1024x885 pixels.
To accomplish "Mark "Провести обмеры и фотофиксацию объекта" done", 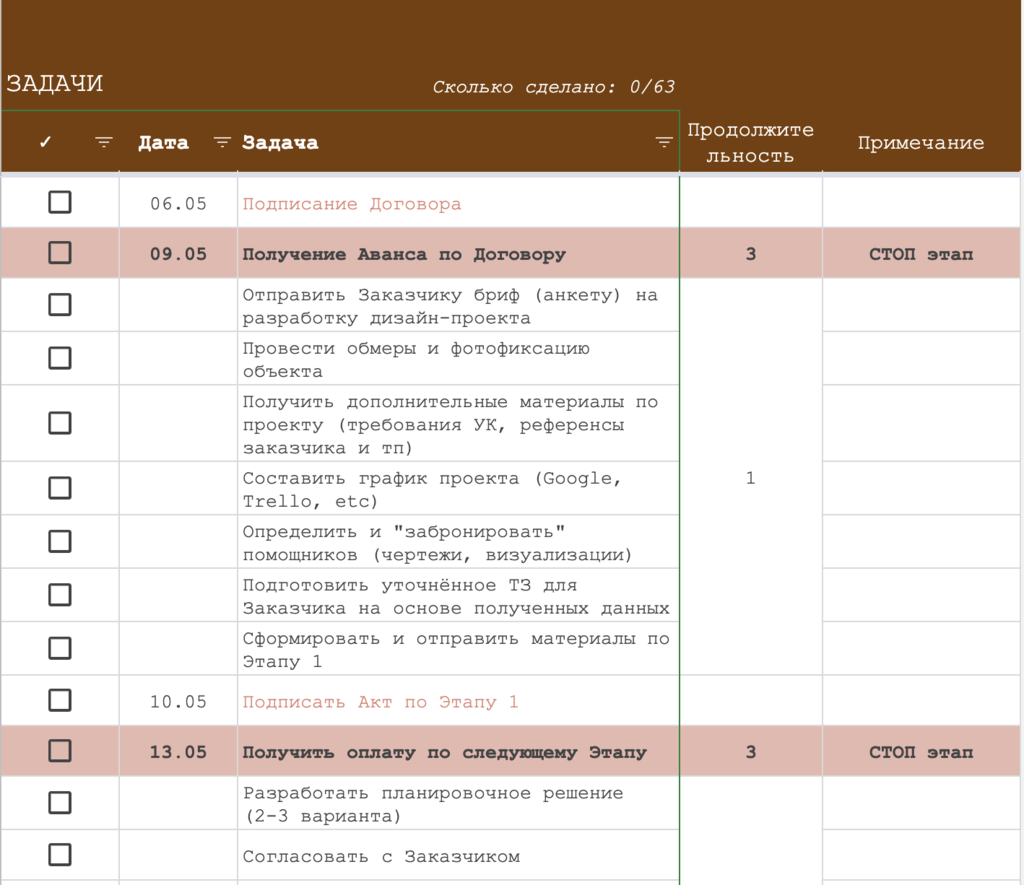I will (59, 357).
